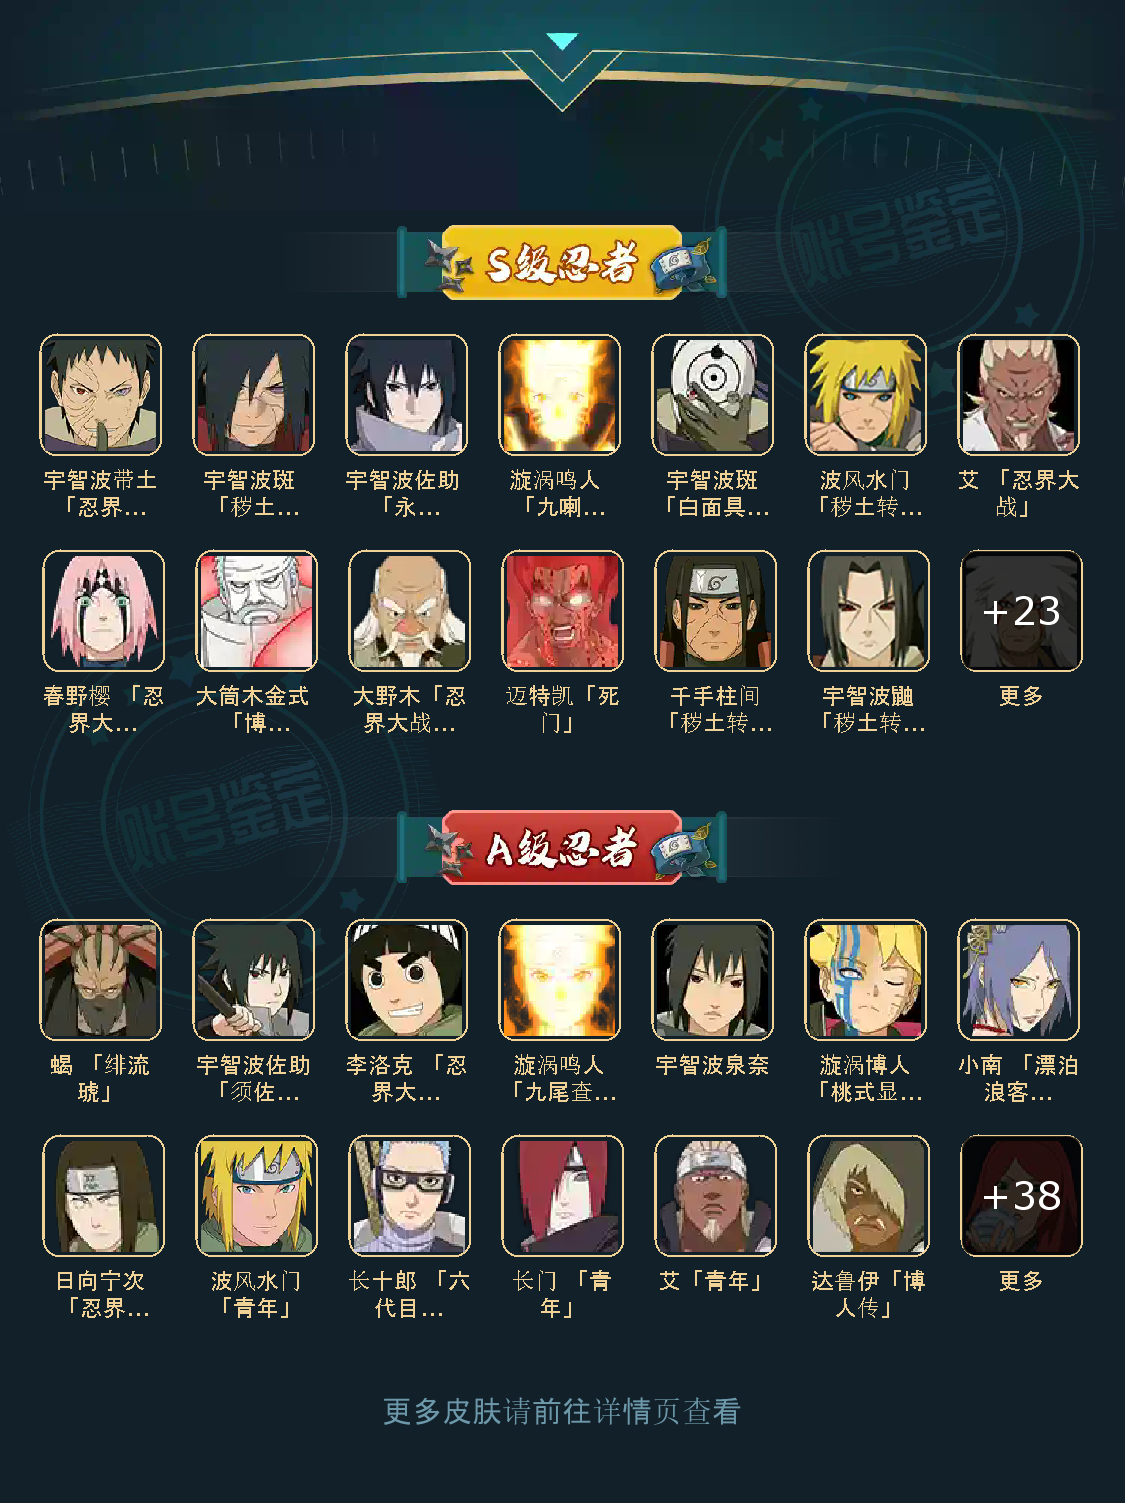Screen dimensions: 1125x1503
Task: Switch to the A级忍者 banner header
Action: (x=562, y=848)
